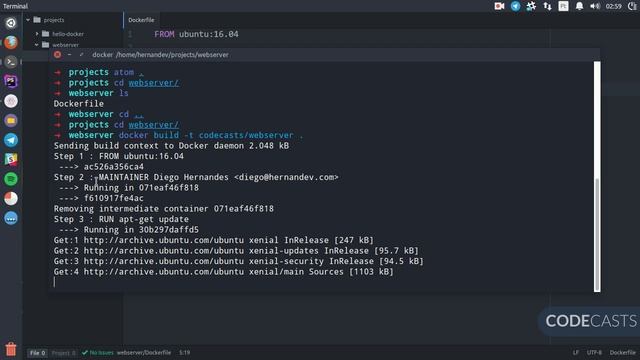Open the notifications bell indicator
Viewport: 640px width, 360px height.
[579, 6]
